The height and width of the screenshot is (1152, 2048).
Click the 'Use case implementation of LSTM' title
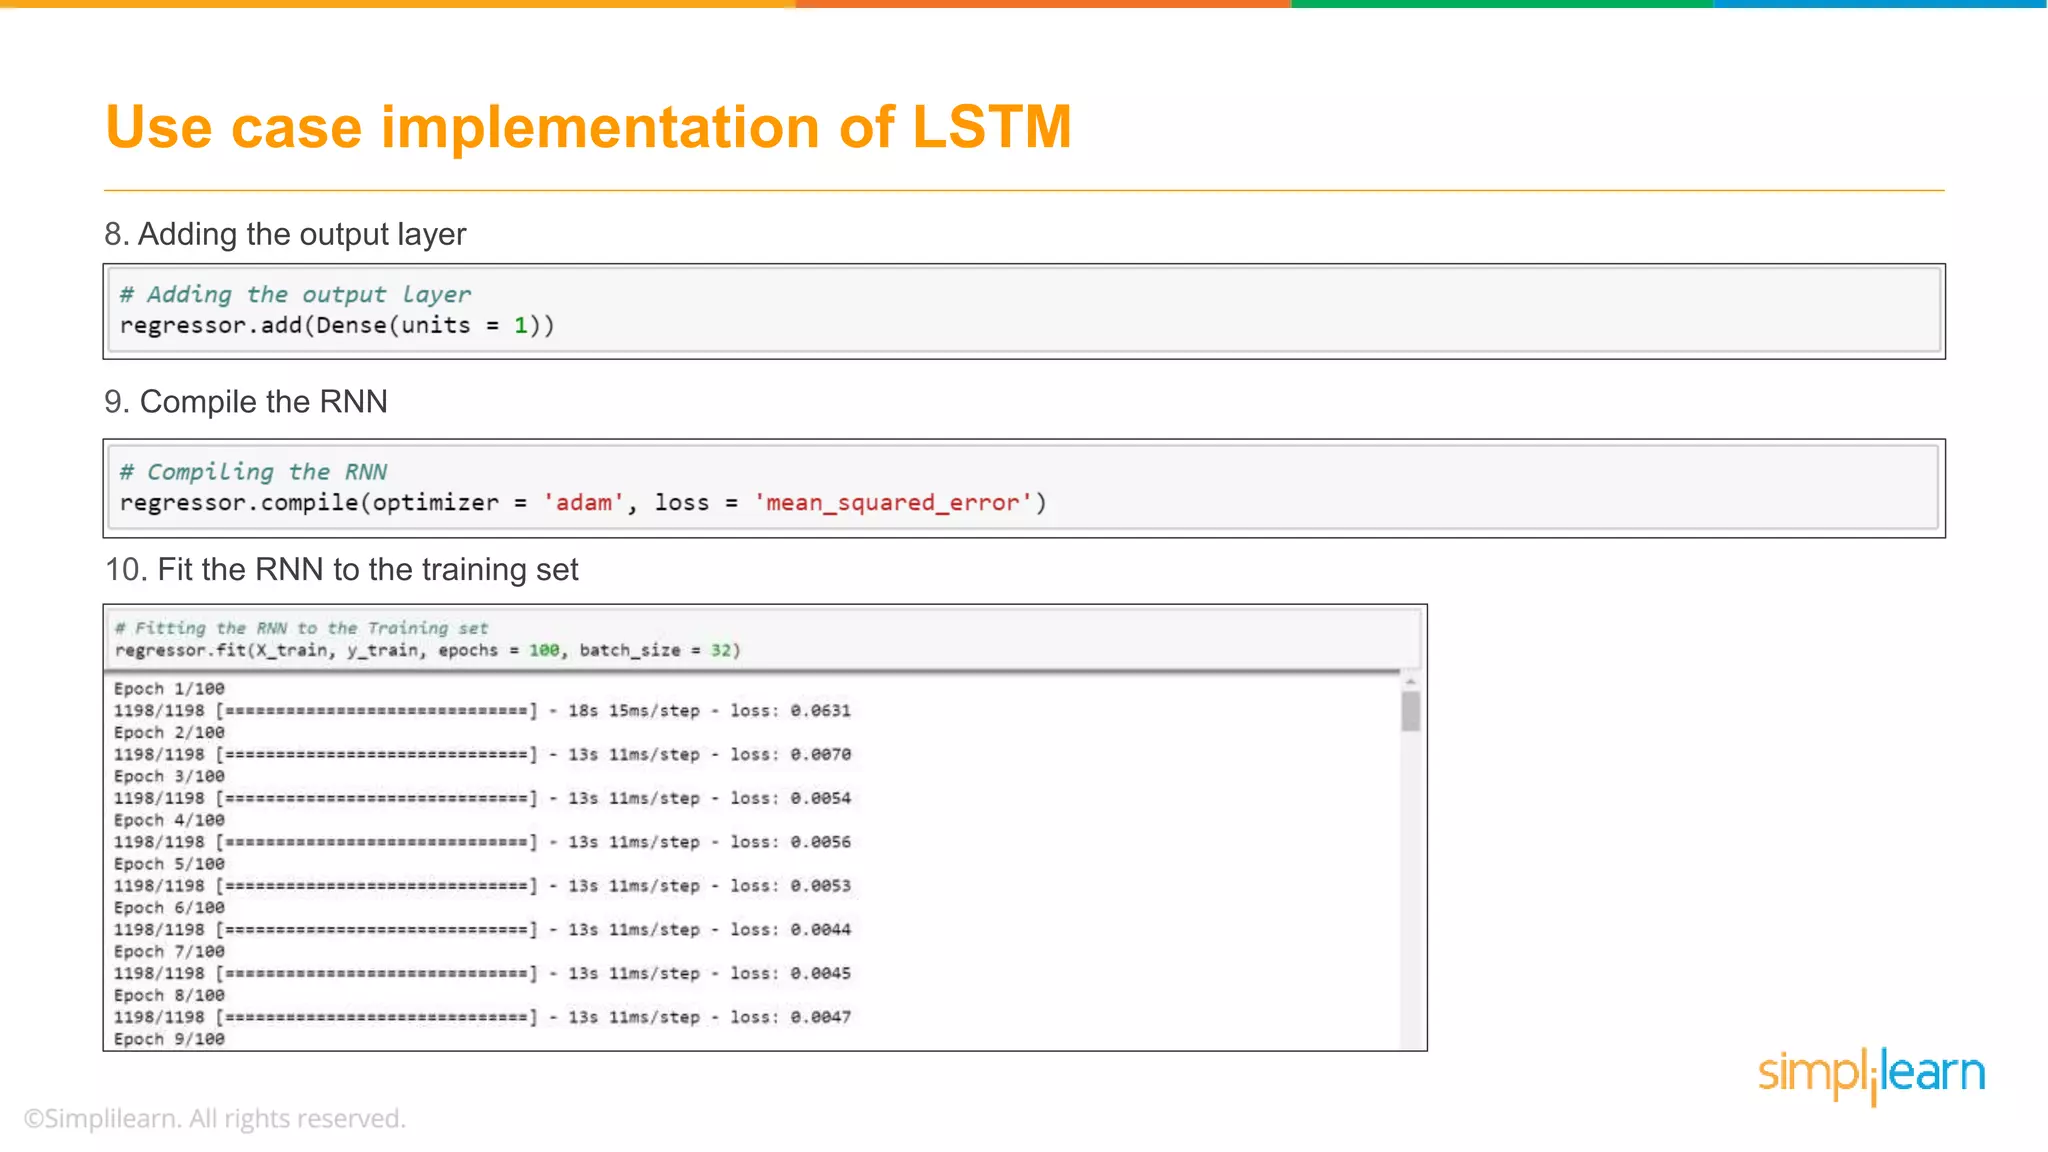[x=588, y=127]
